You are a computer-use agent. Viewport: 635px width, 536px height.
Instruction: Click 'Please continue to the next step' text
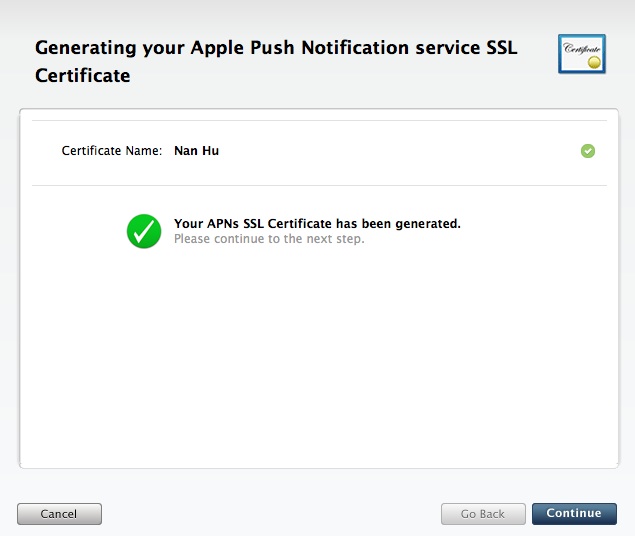[269, 240]
